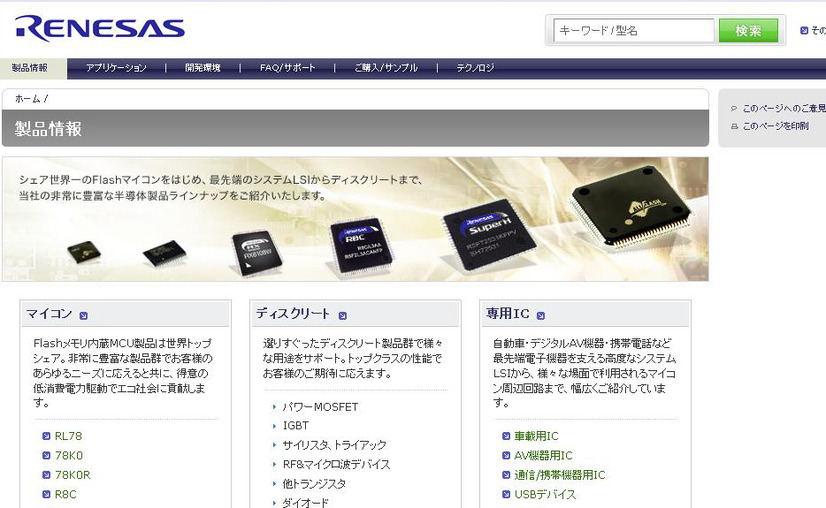Click triangle bullet next to パワーMOSFET
This screenshot has height=508, width=826.
point(274,407)
